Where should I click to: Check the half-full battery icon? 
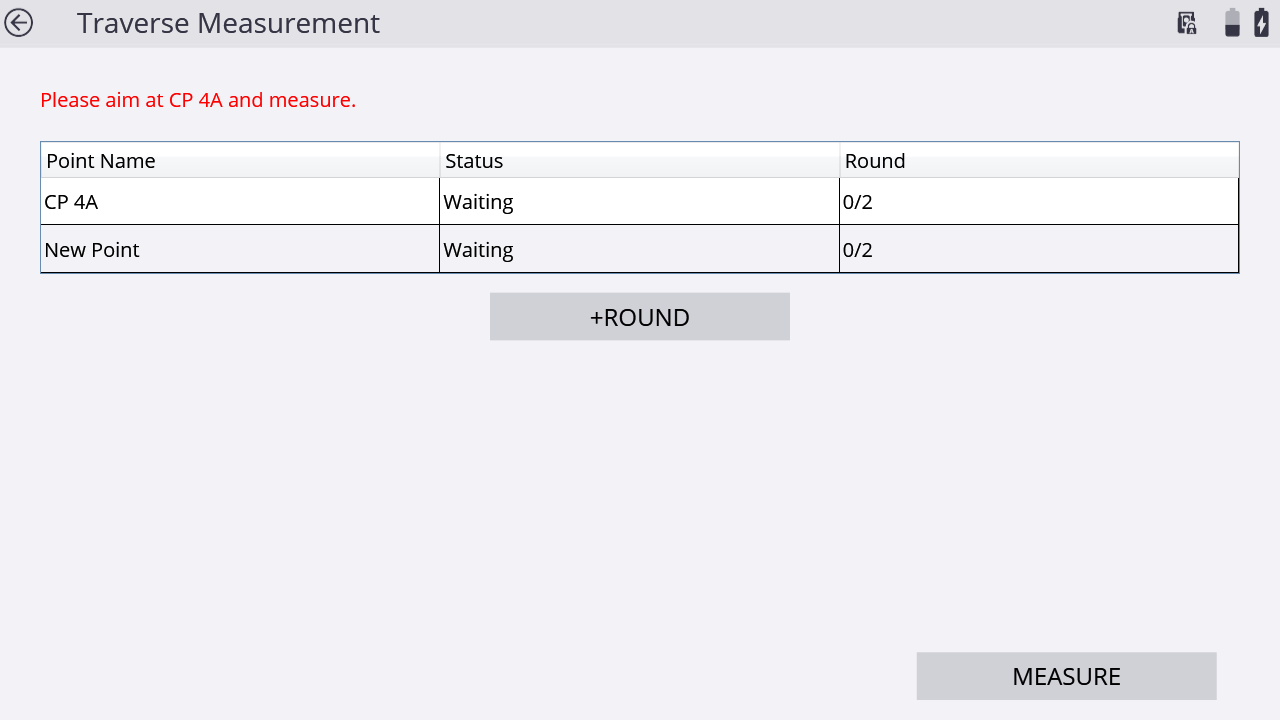tap(1232, 23)
